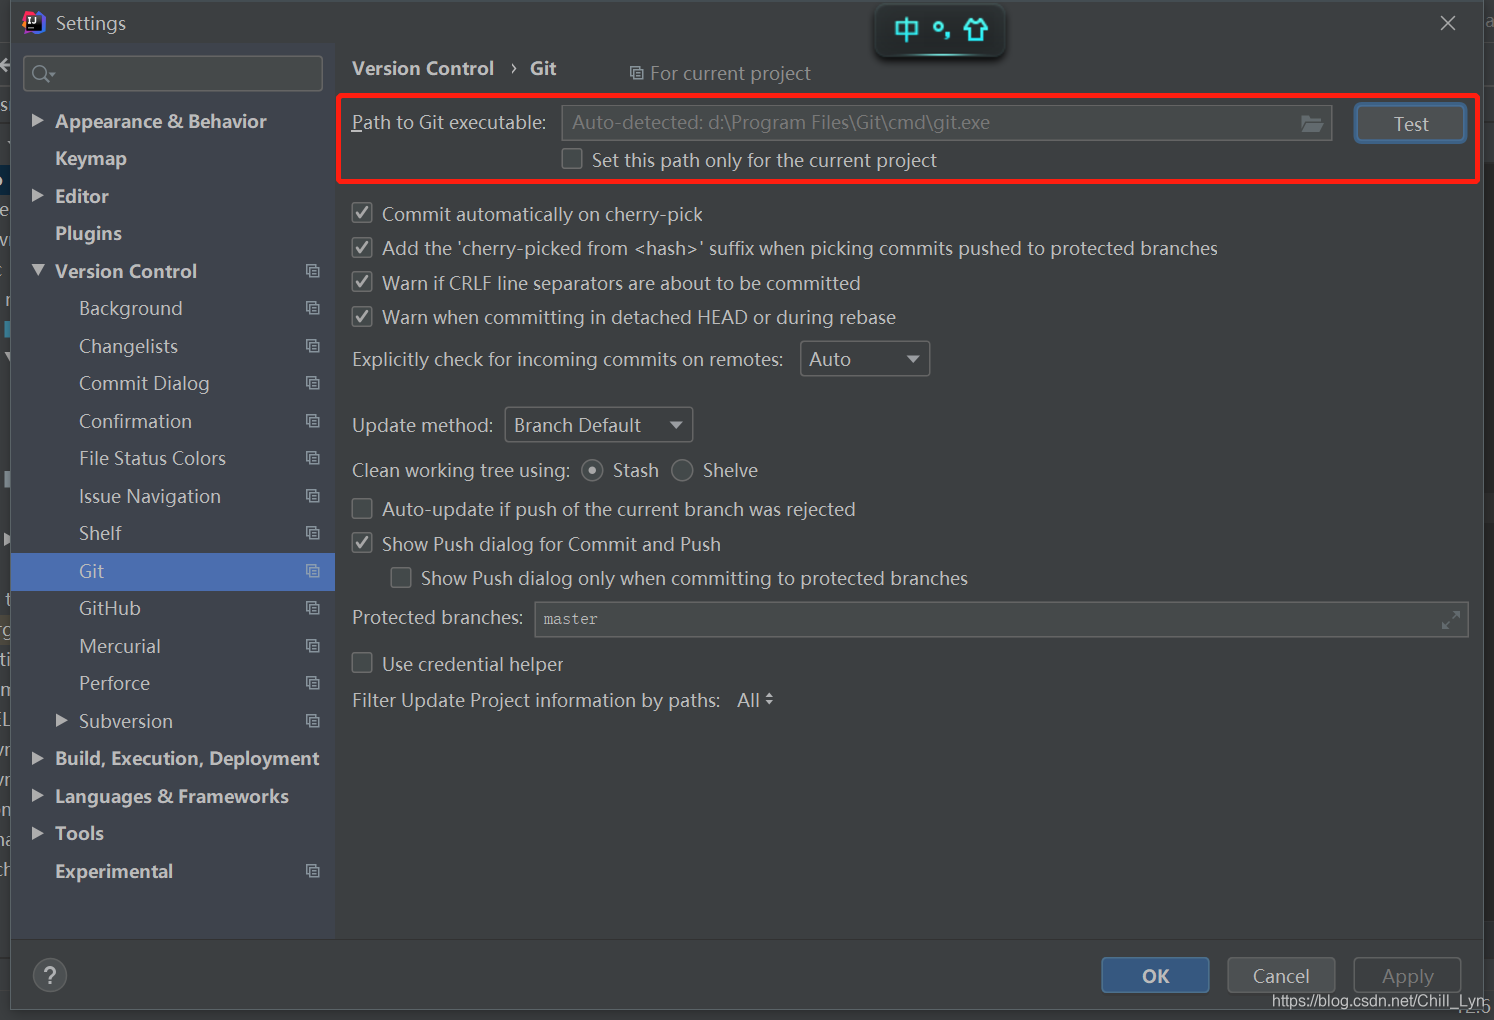
Task: Click the punctuation toggle in IME toolbar
Action: tap(941, 29)
